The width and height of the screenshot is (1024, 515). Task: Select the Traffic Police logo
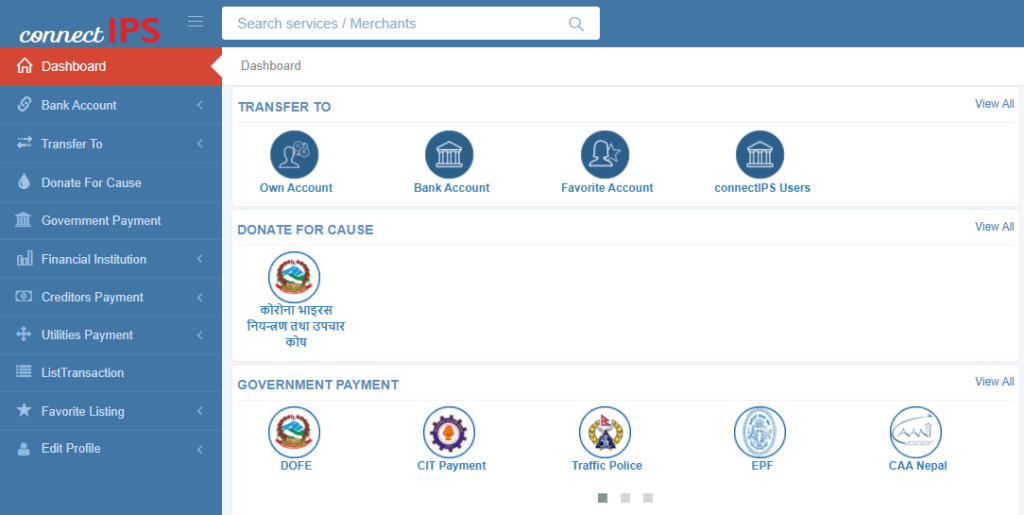tap(605, 432)
